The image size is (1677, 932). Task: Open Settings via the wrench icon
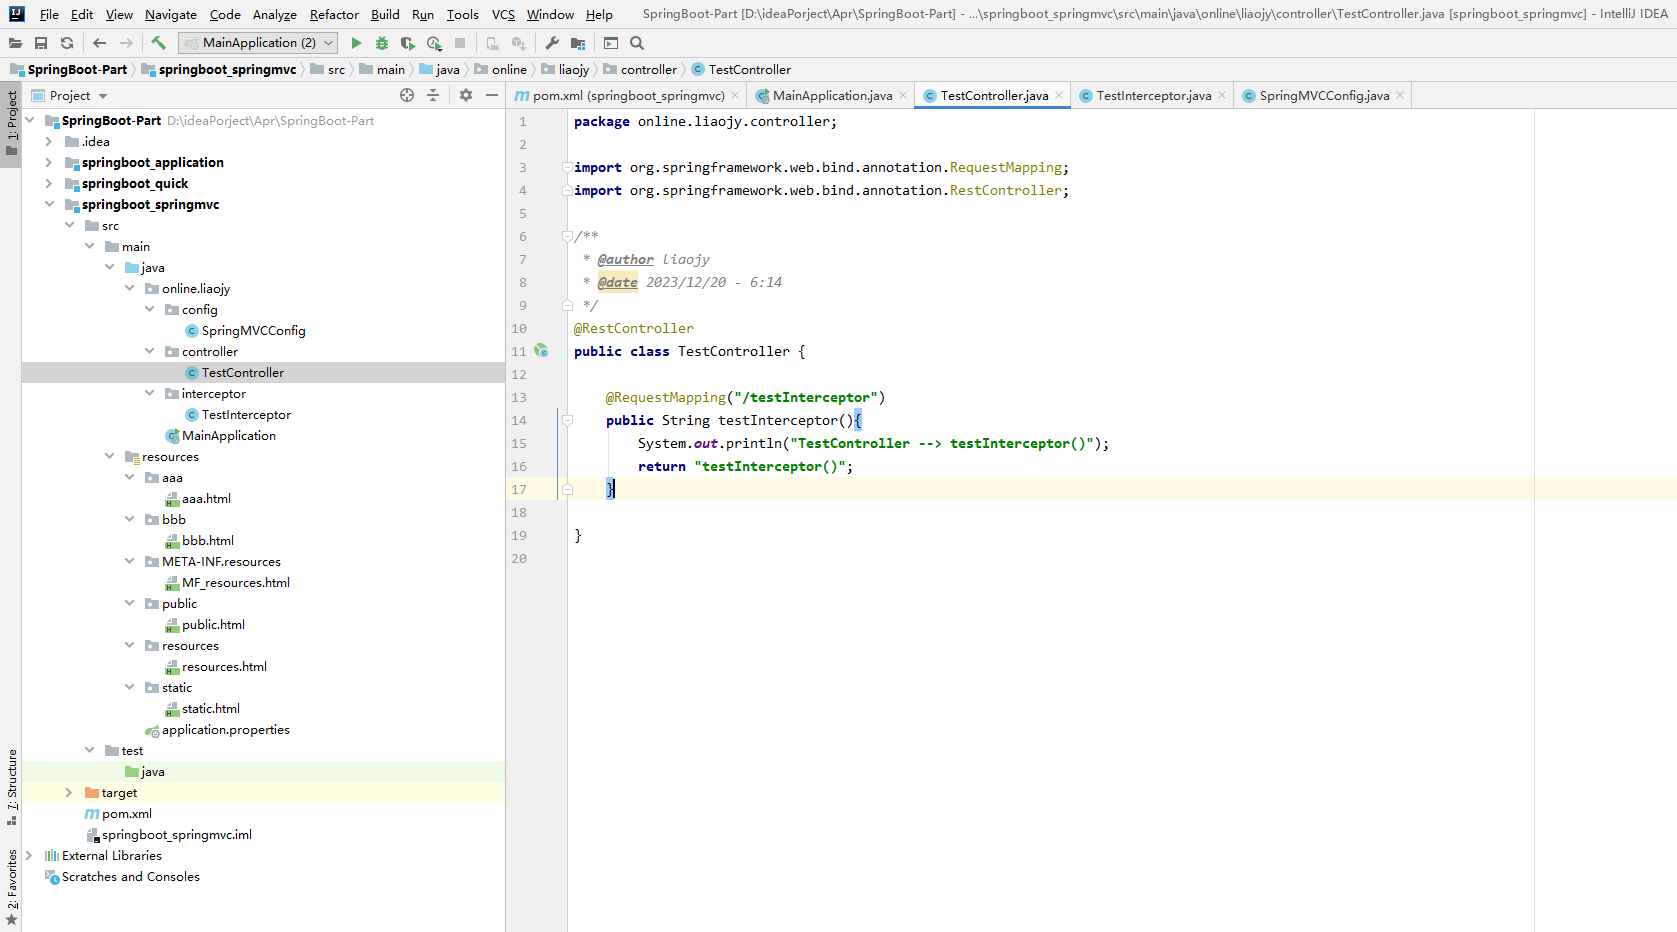point(552,43)
